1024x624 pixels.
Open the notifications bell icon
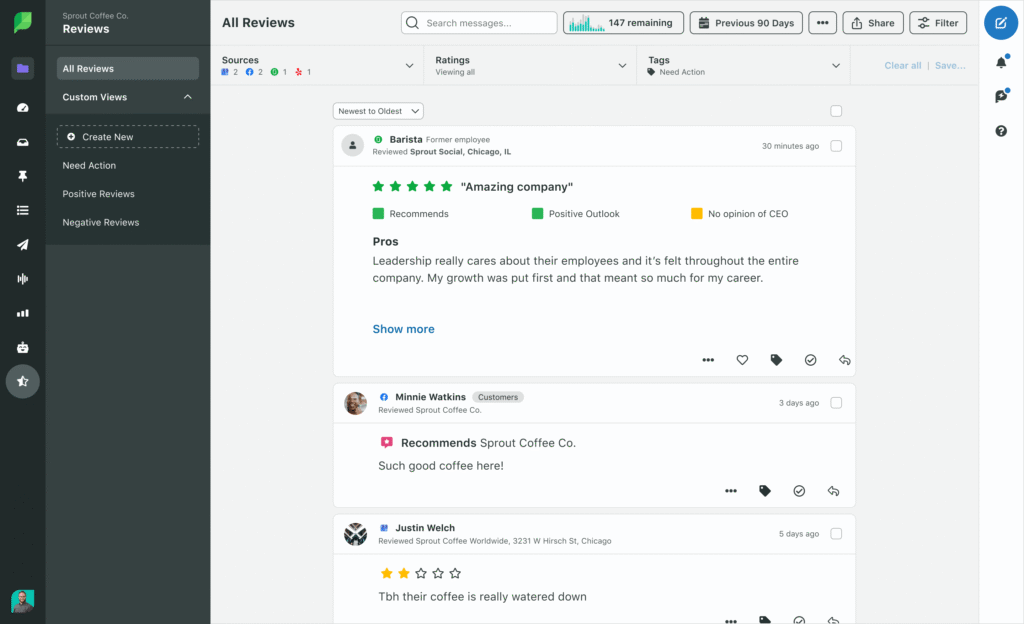(1001, 62)
